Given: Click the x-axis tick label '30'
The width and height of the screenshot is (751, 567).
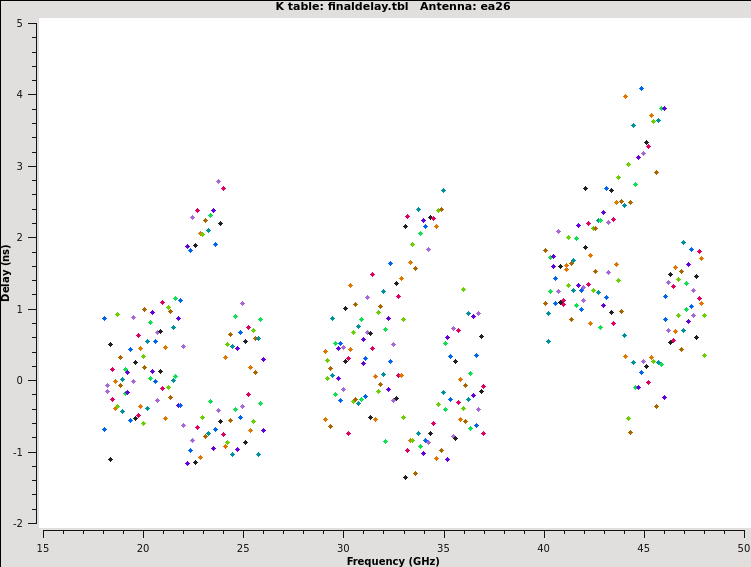Looking at the screenshot, I should click(343, 548).
